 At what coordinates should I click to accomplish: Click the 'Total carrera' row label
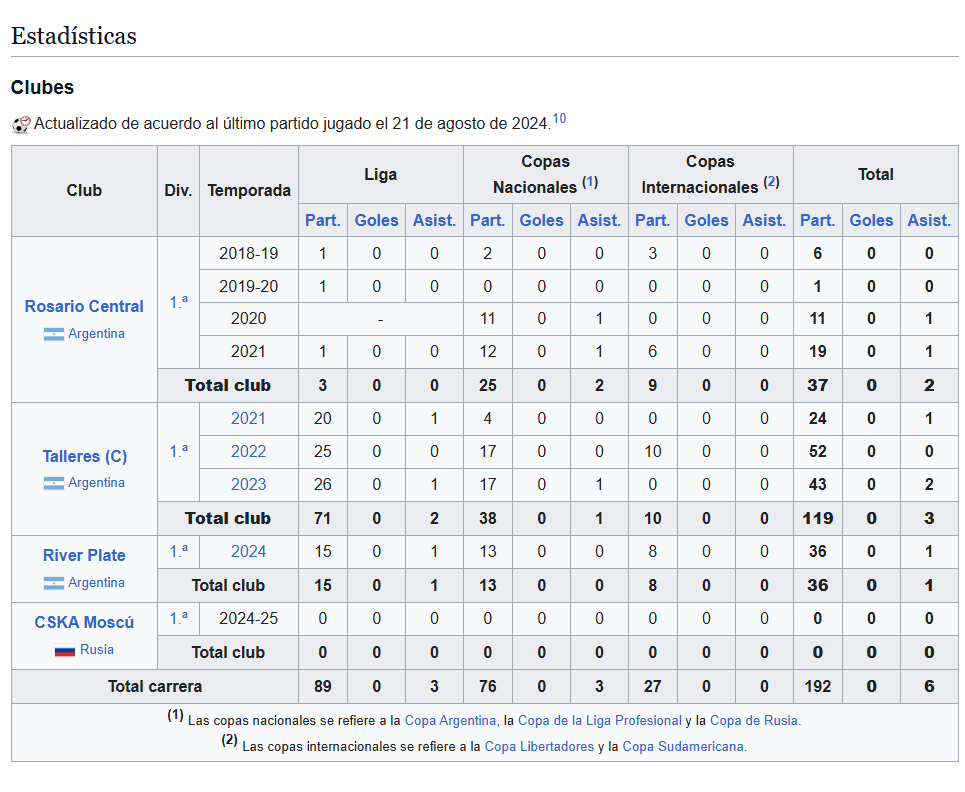pos(155,686)
